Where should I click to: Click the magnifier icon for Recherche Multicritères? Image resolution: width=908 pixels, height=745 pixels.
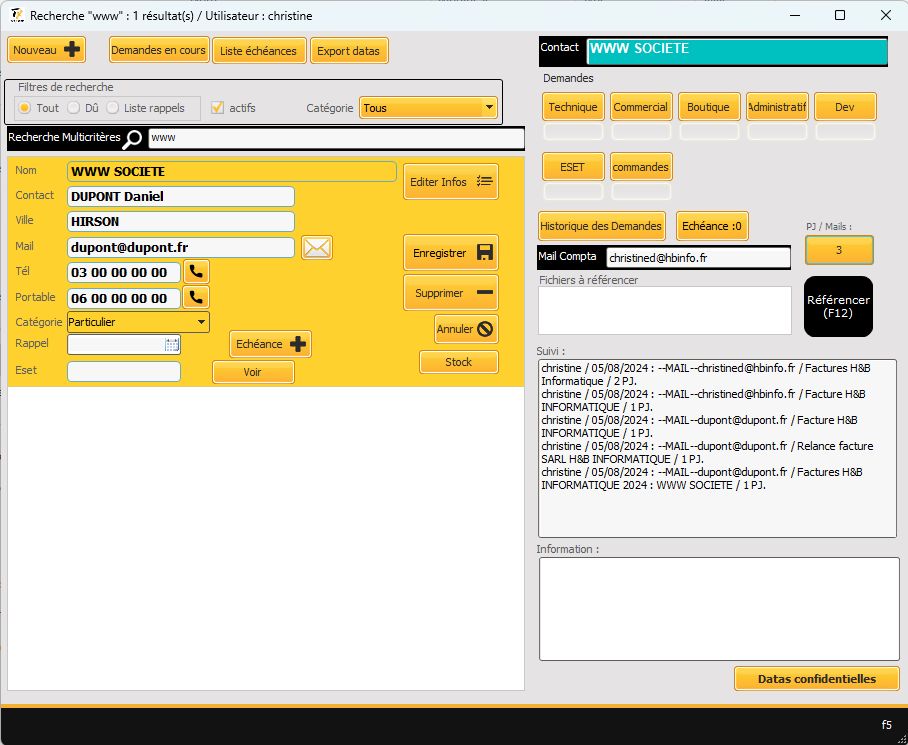click(x=133, y=138)
